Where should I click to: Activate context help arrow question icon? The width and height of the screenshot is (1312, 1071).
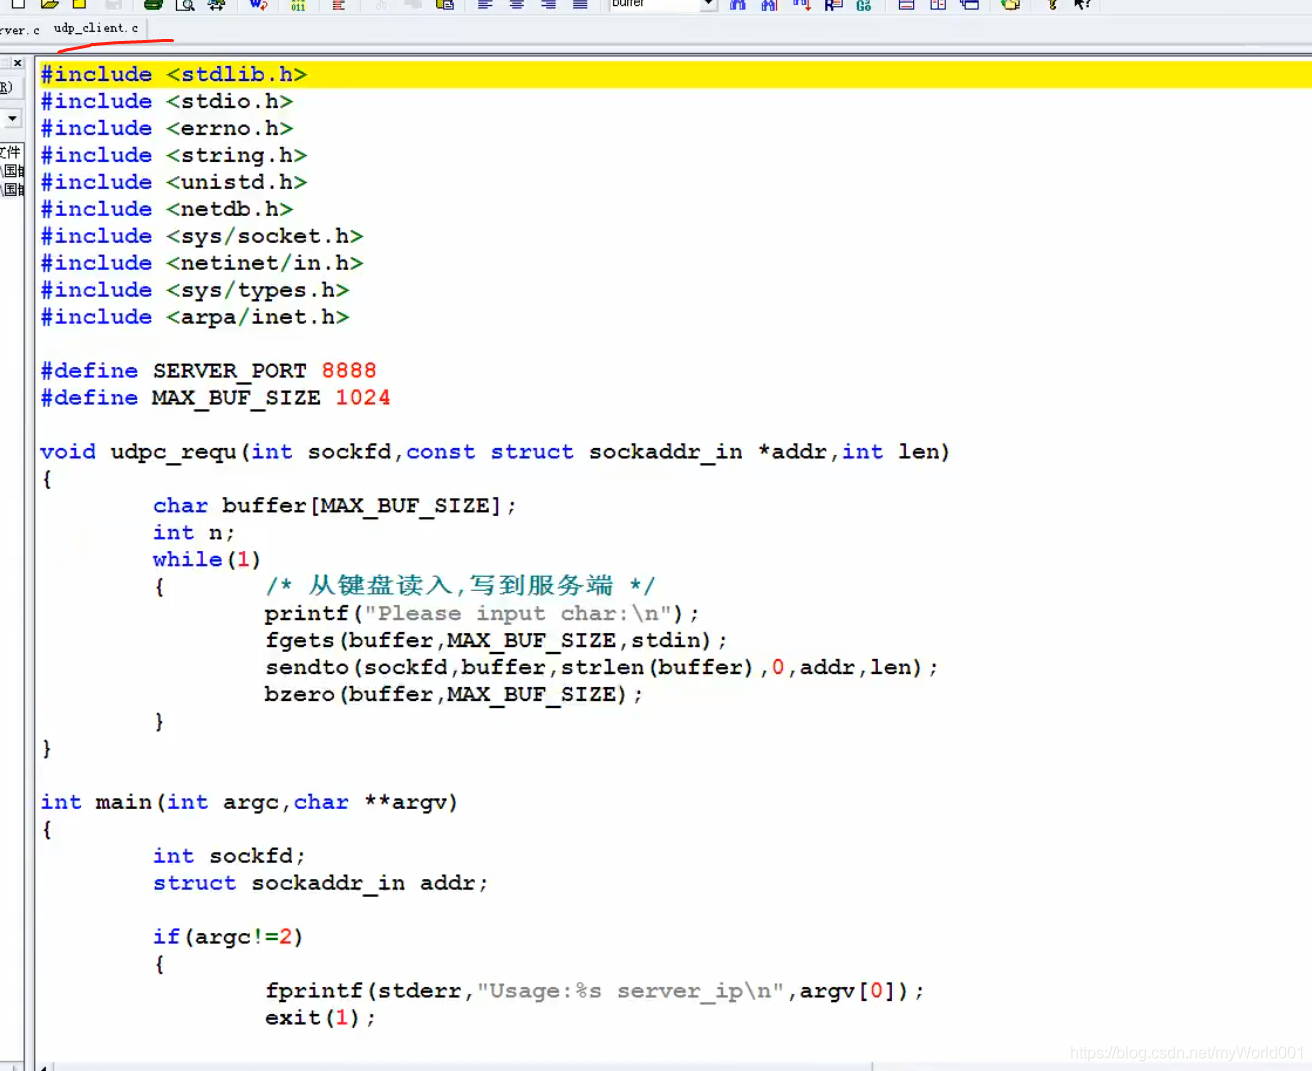tap(1083, 5)
